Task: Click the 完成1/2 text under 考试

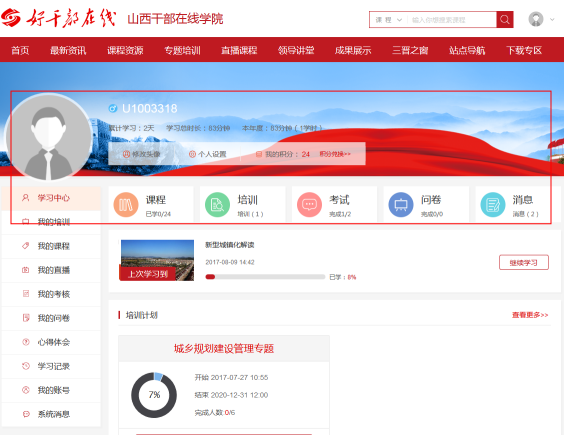Action: (x=340, y=214)
